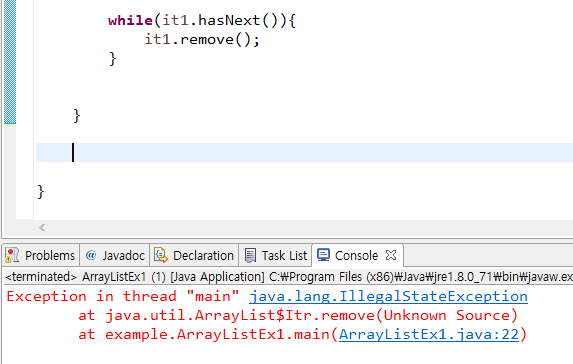
Task: Click the Exception in thread "main" text
Action: pyautogui.click(x=123, y=296)
